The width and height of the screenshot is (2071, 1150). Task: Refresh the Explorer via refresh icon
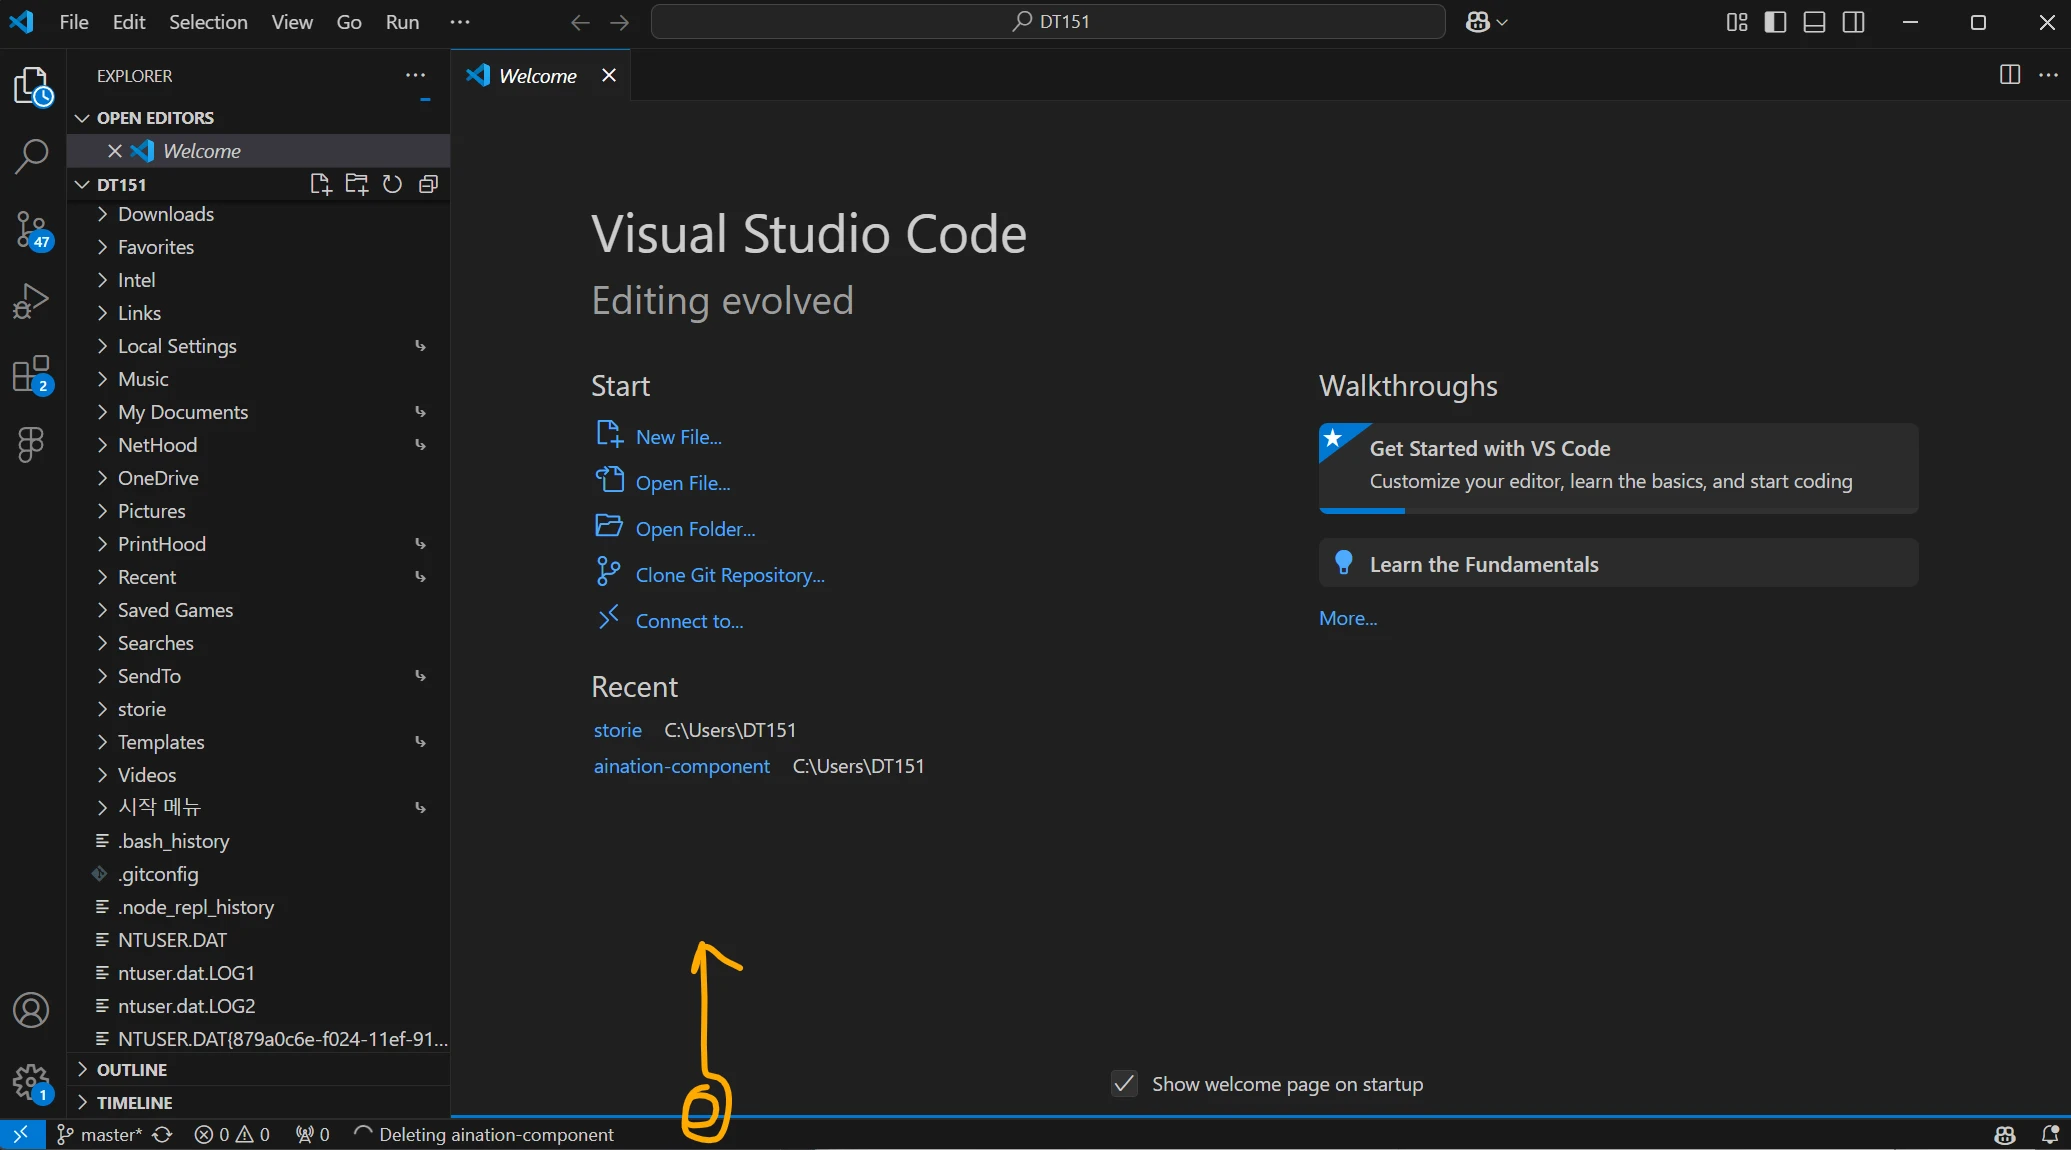point(392,184)
